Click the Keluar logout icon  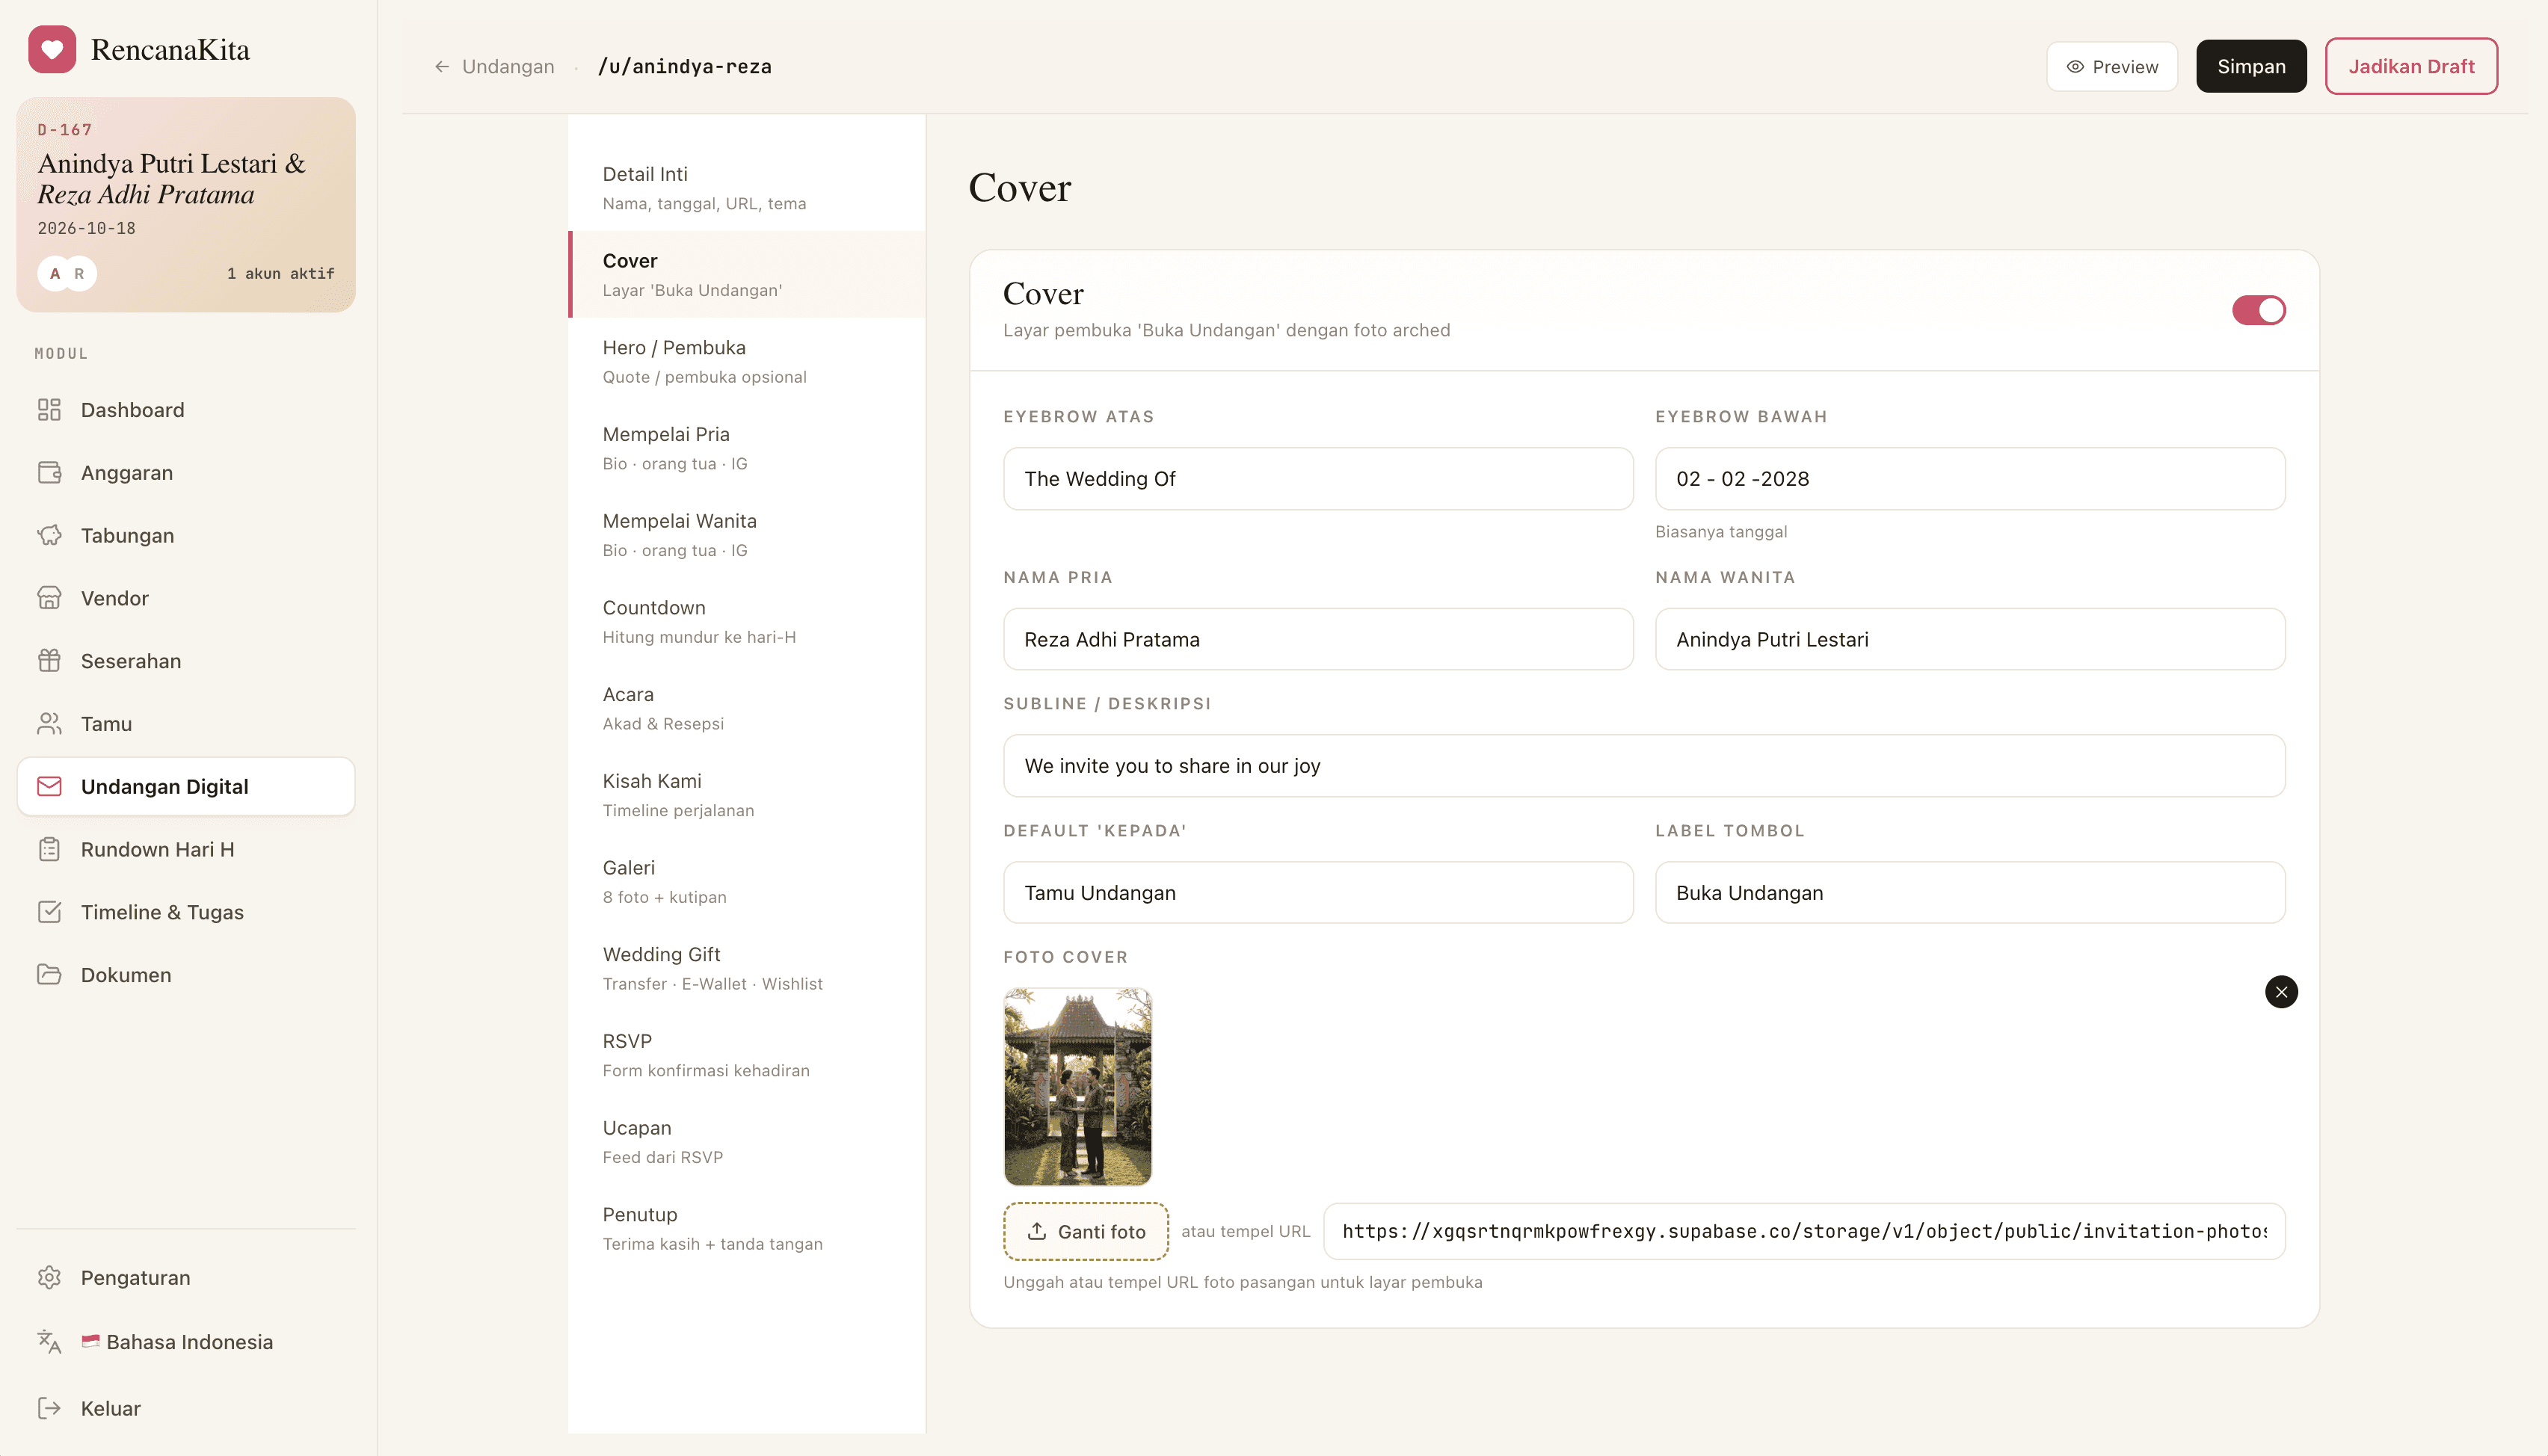(x=49, y=1408)
